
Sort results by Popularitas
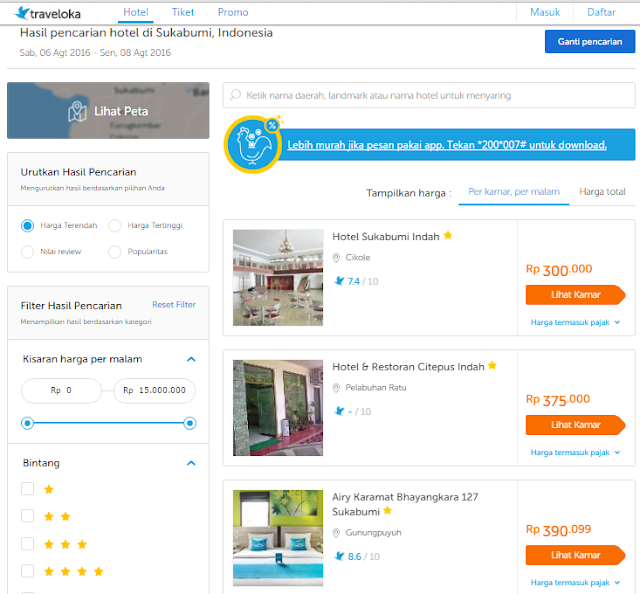pos(115,251)
